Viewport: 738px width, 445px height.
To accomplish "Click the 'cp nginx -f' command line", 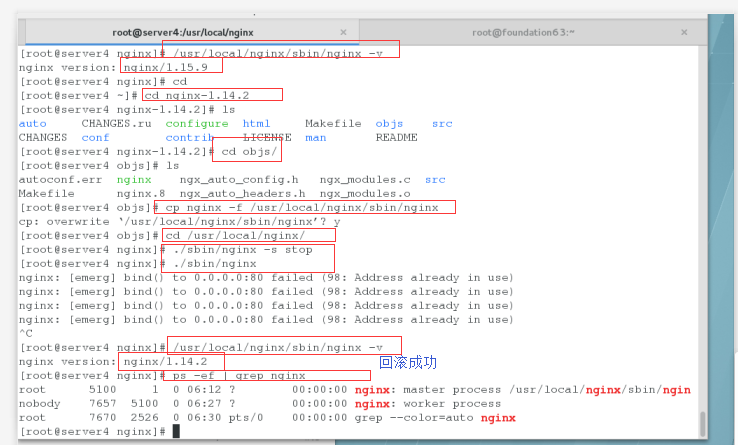I will (x=302, y=208).
